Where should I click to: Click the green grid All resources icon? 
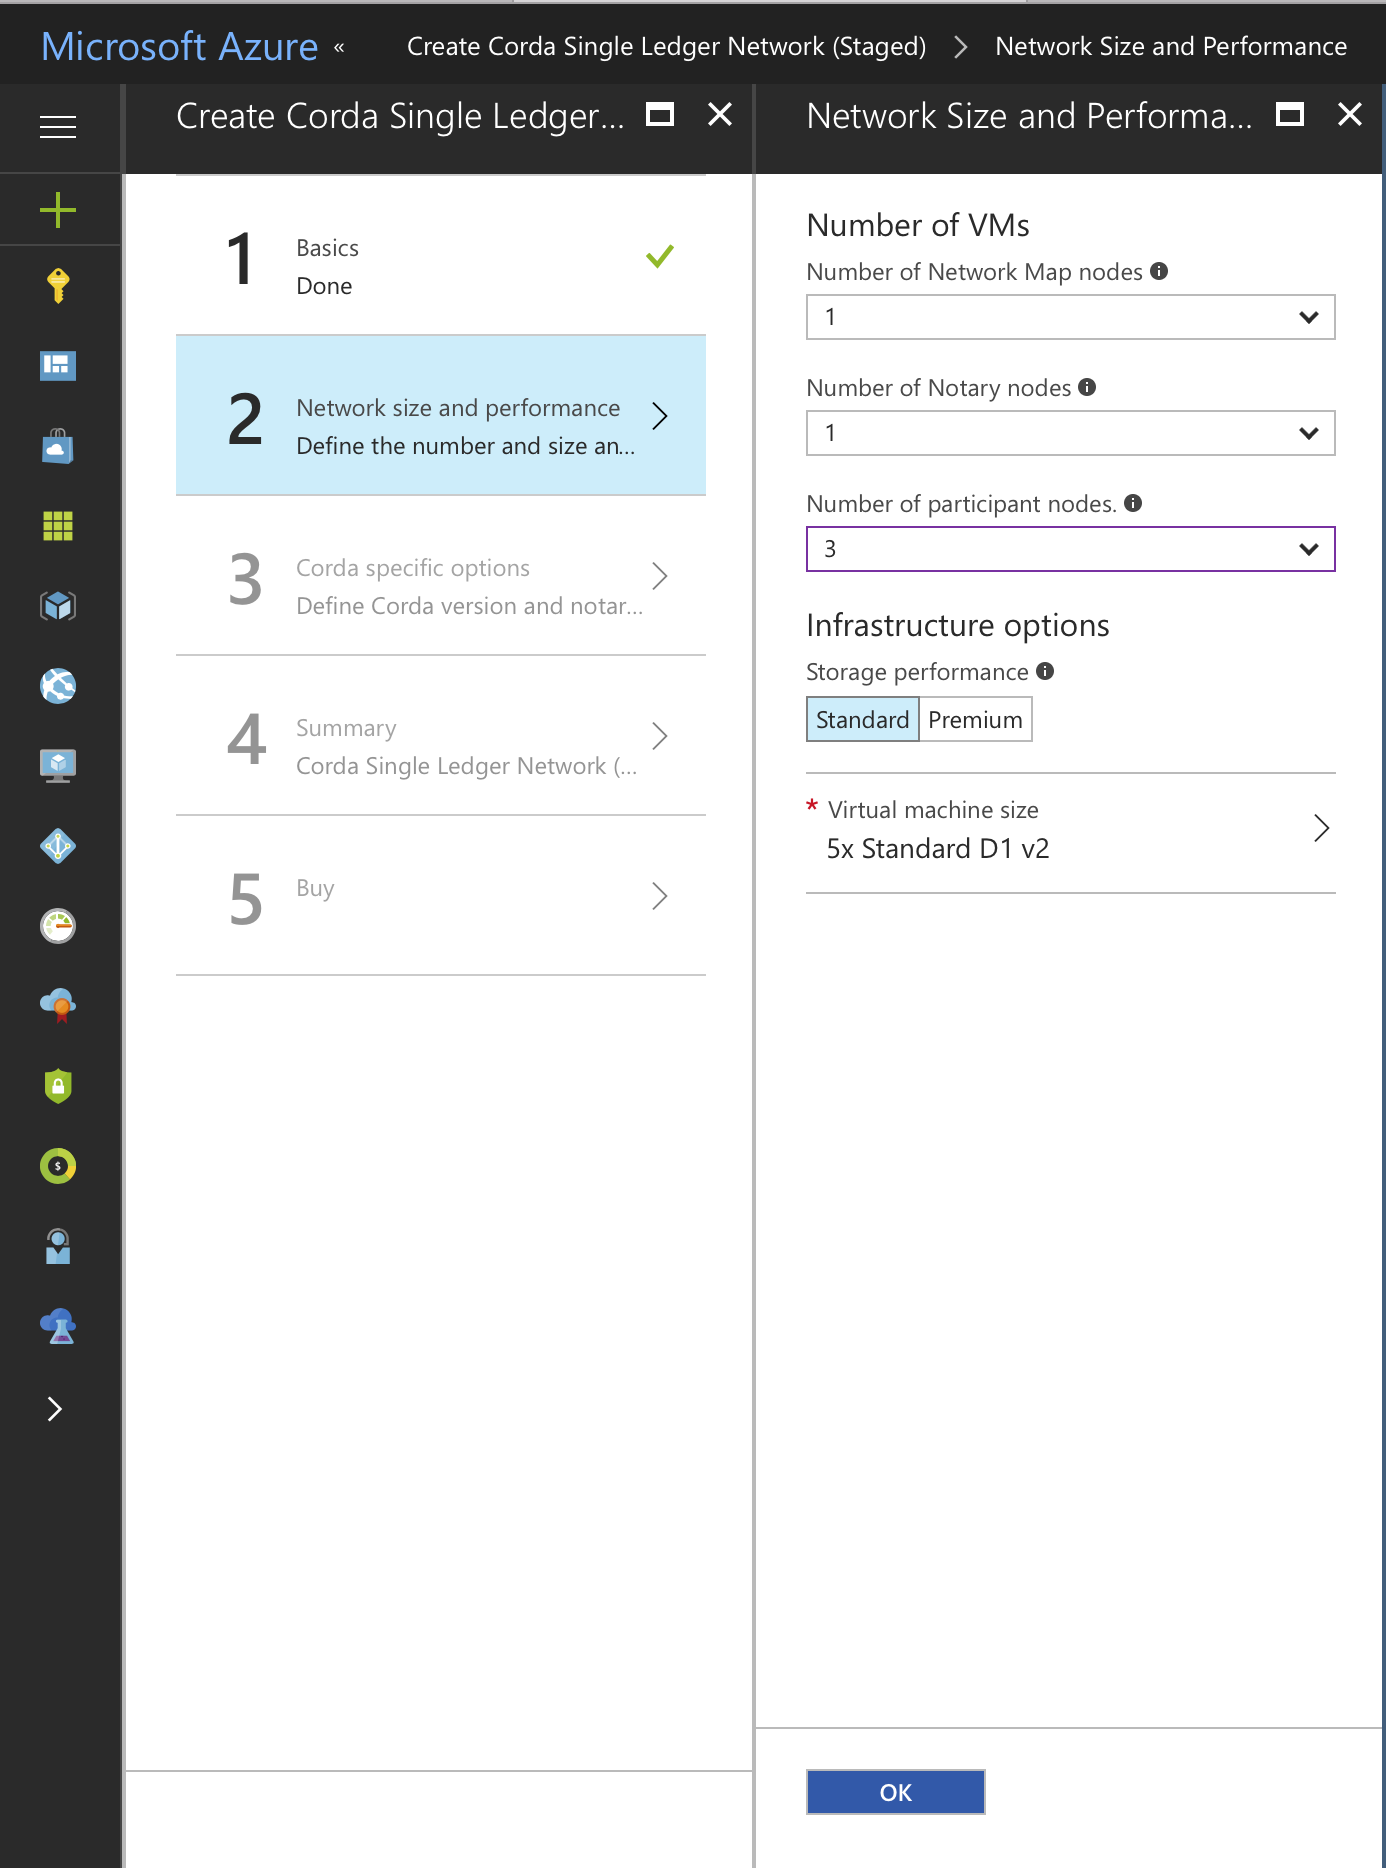point(58,526)
